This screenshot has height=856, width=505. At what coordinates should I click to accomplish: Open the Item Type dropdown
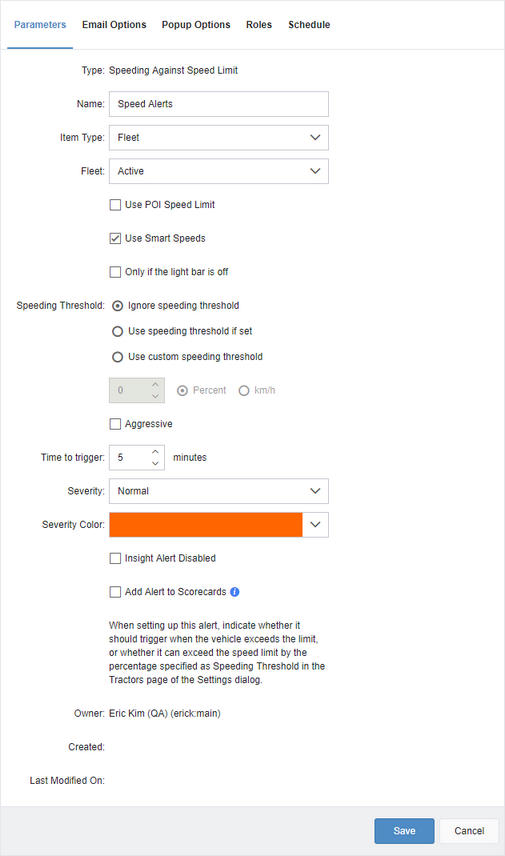[x=219, y=138]
